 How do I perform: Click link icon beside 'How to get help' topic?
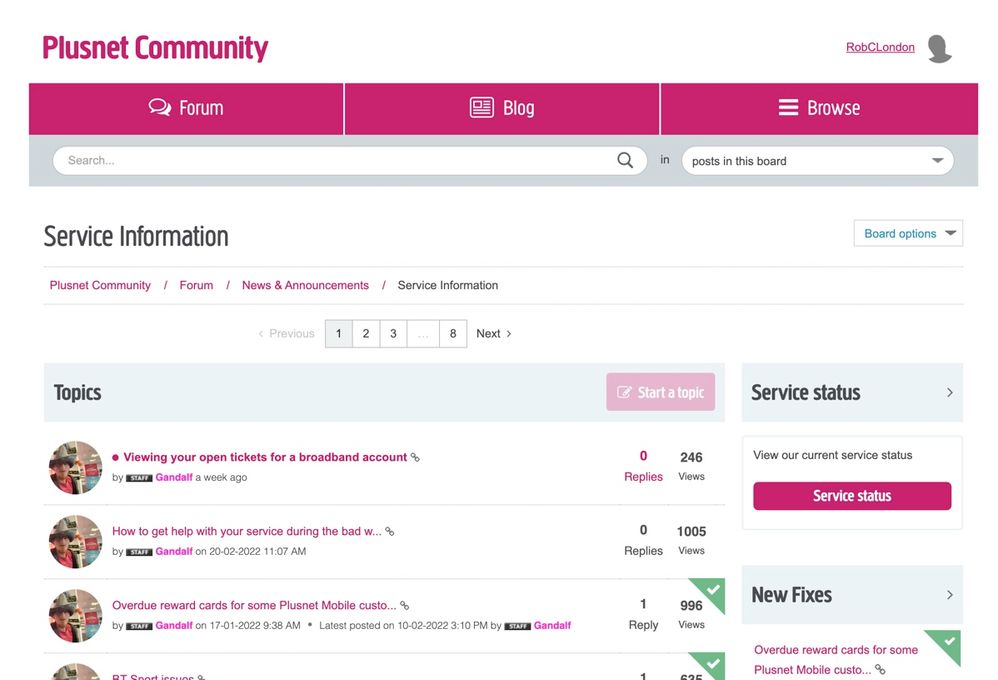pos(390,532)
